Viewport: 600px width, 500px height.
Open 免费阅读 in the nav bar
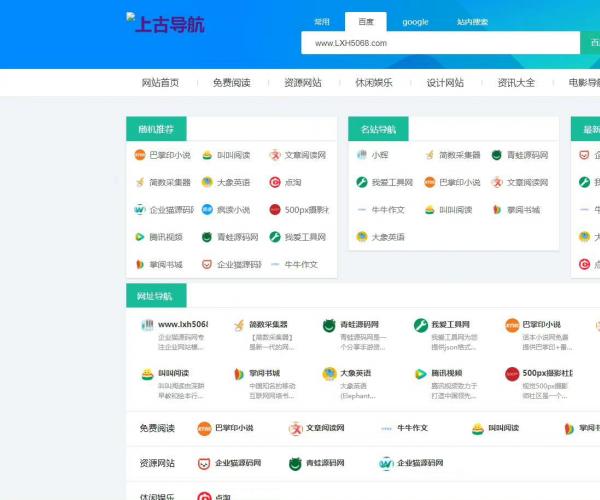click(232, 83)
